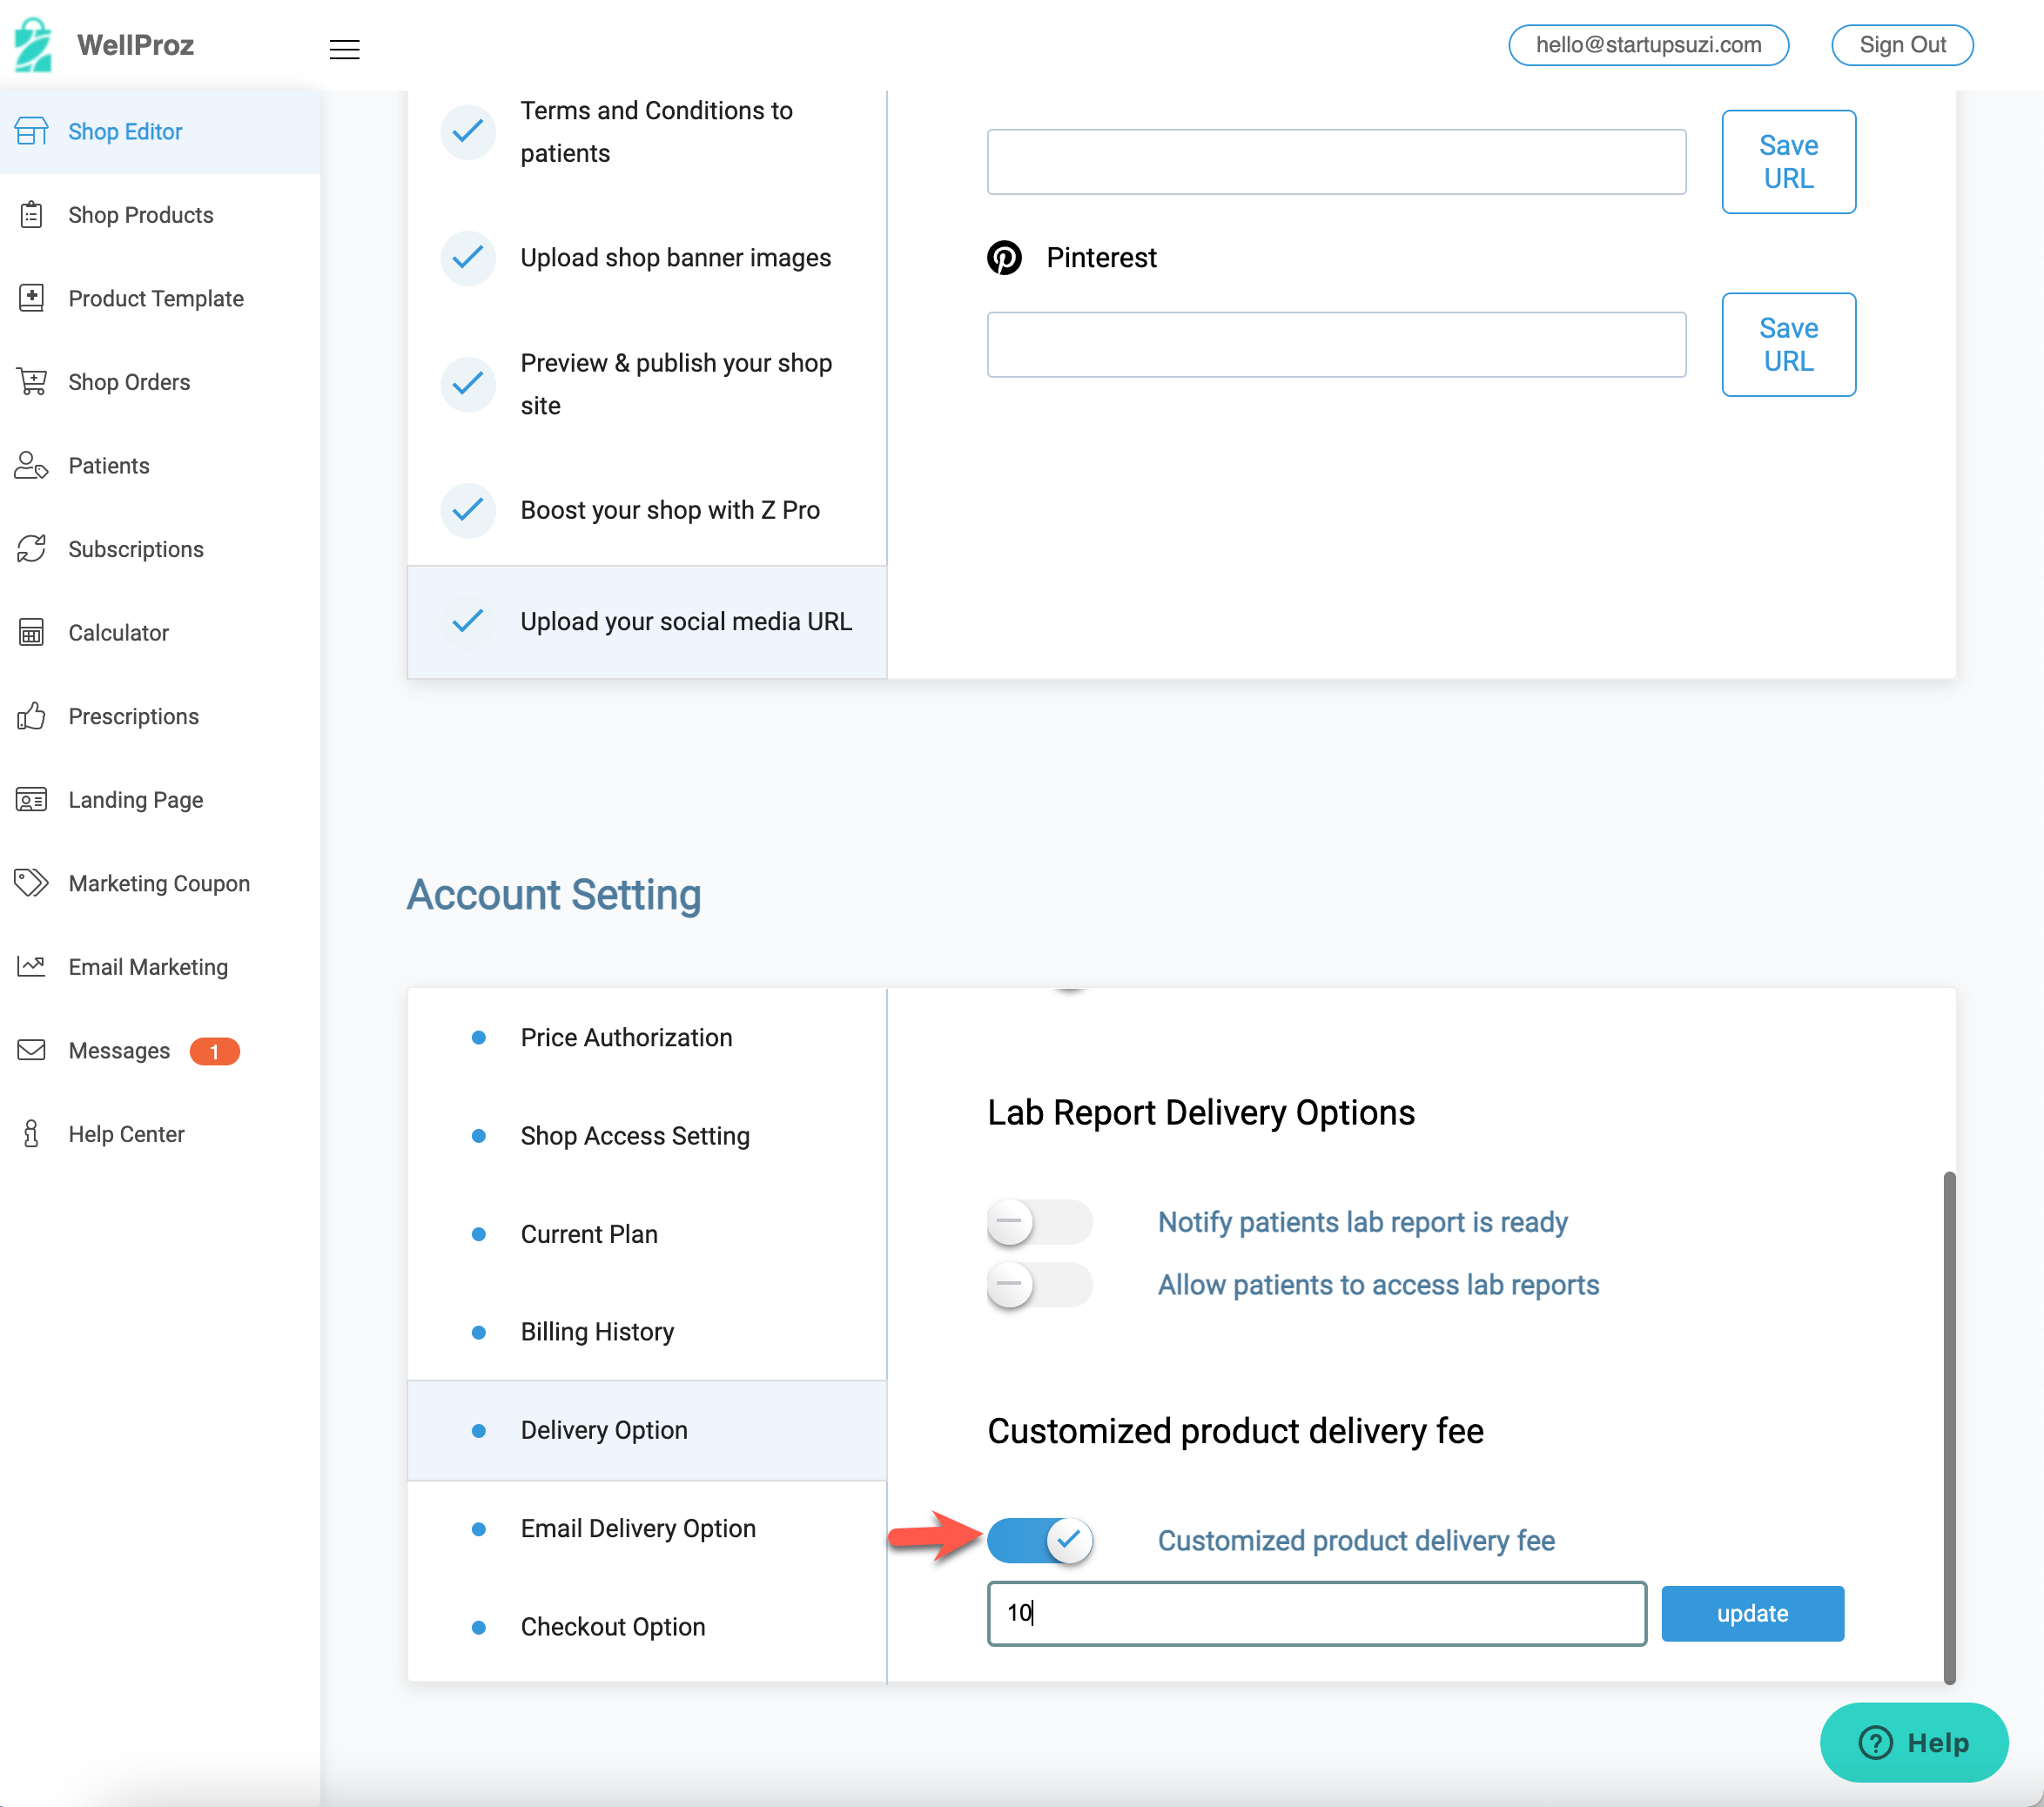Screen dimensions: 2044x1807
Task: Toggle the hamburger sidebar menu
Action: click(344, 49)
